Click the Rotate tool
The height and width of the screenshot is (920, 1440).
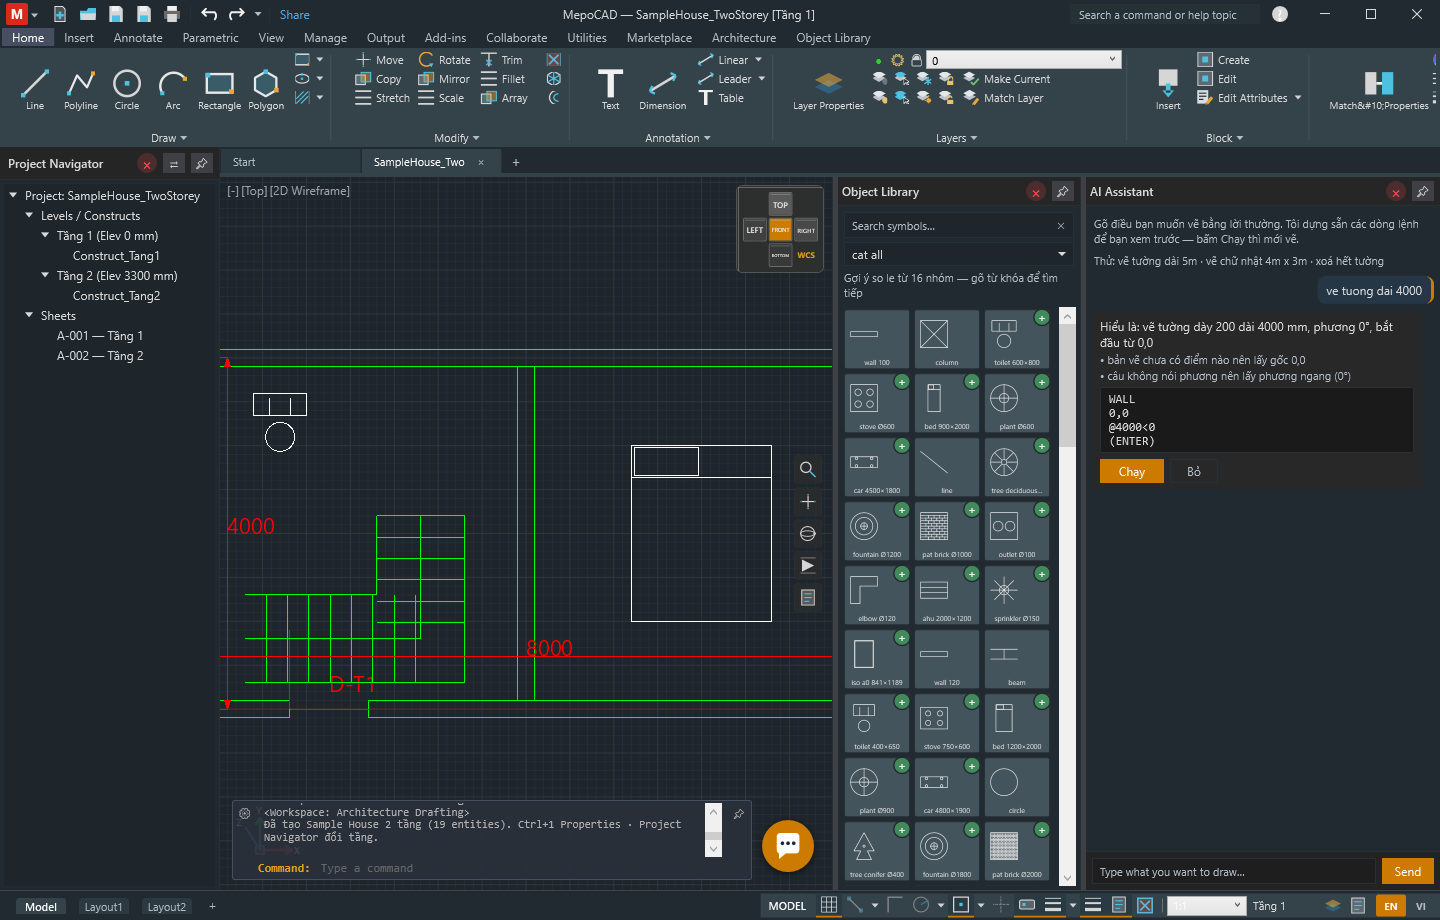click(x=444, y=60)
